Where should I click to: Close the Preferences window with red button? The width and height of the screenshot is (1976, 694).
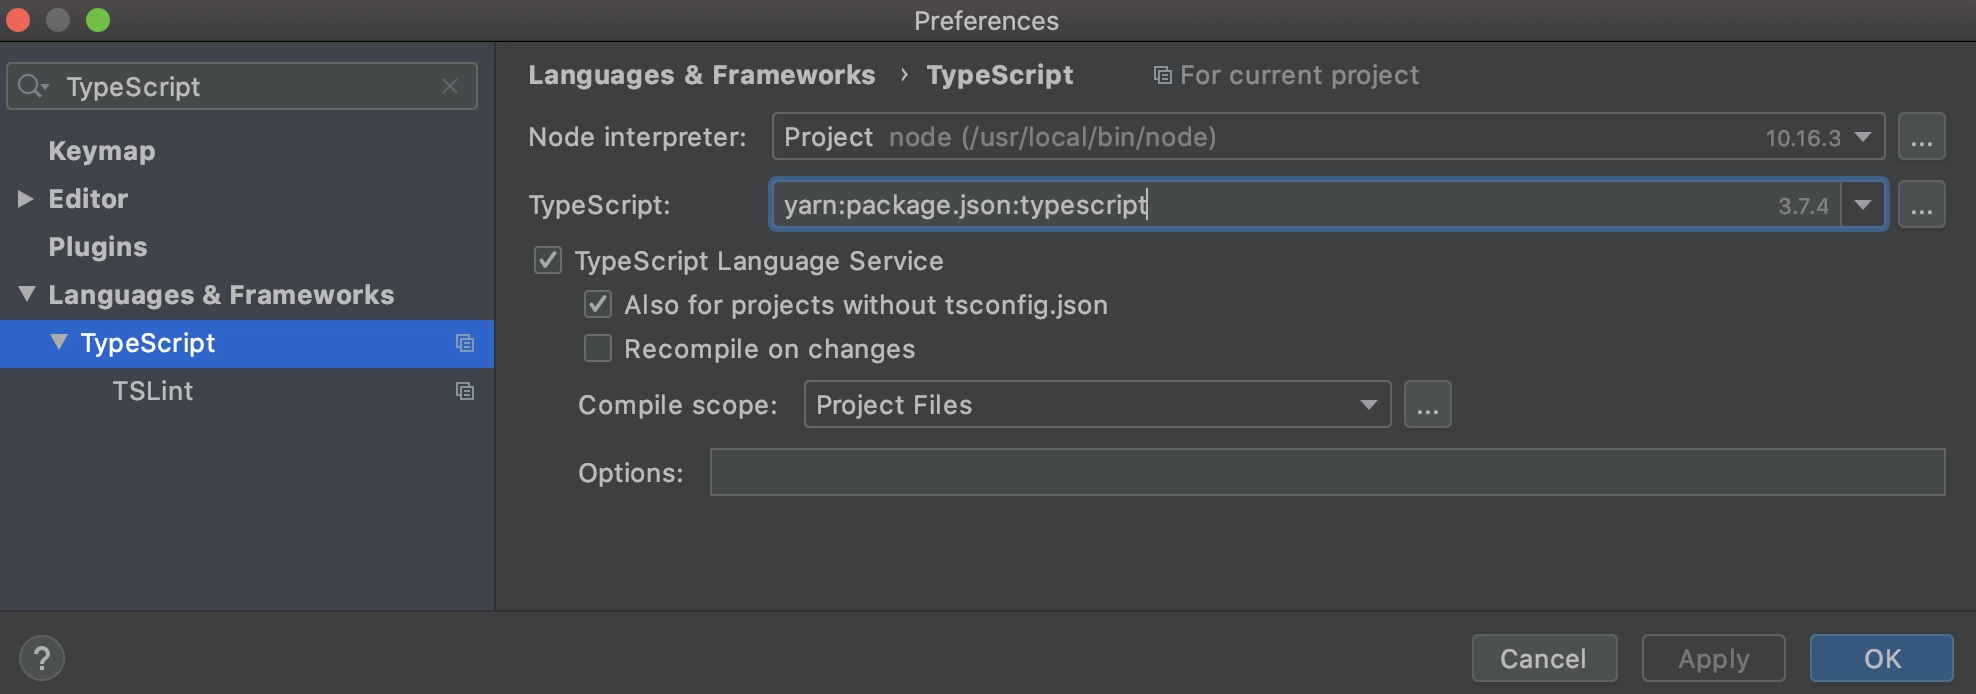18,20
